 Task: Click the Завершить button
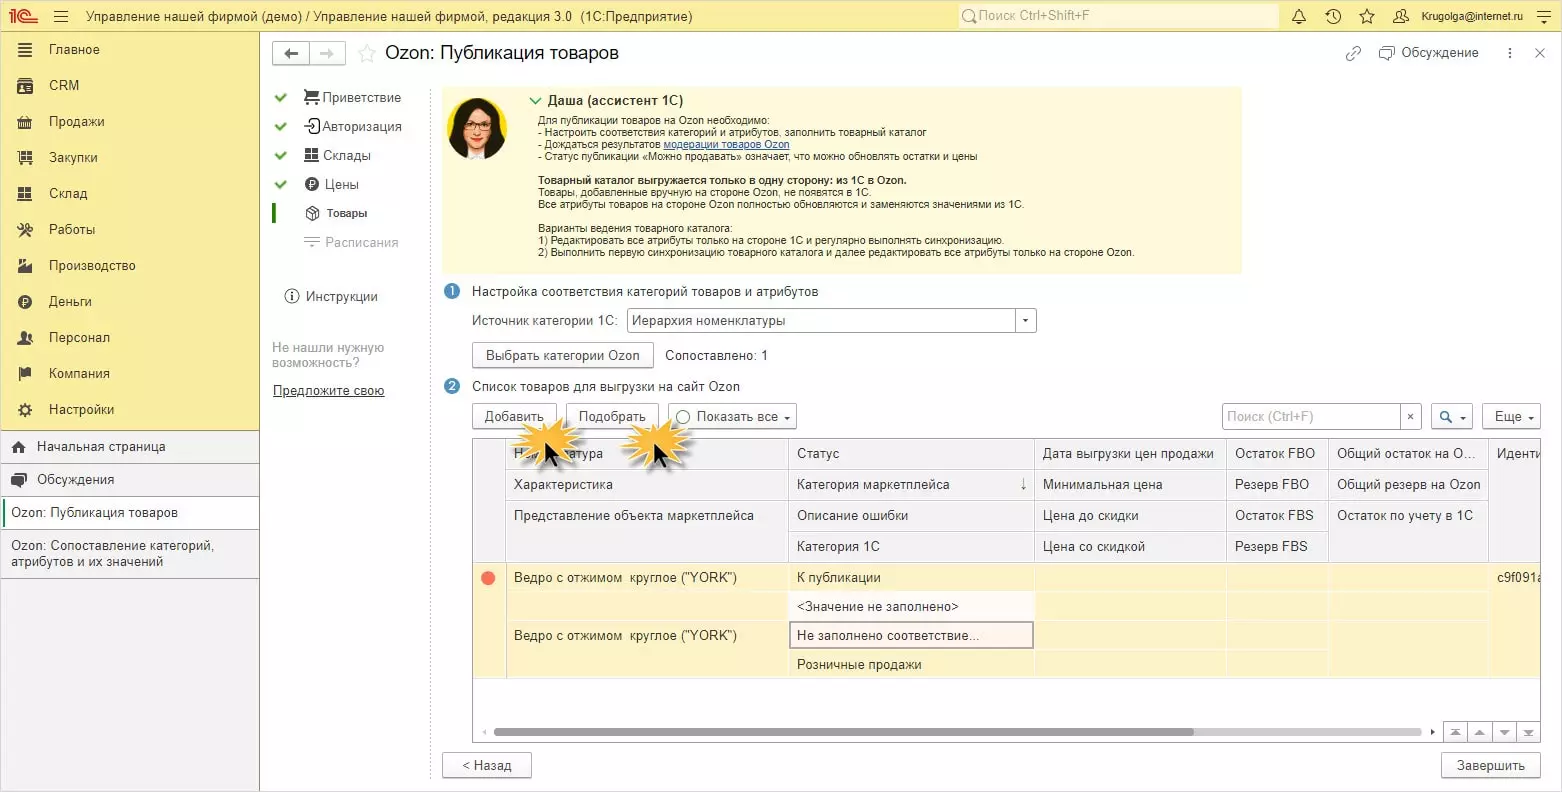[1490, 766]
